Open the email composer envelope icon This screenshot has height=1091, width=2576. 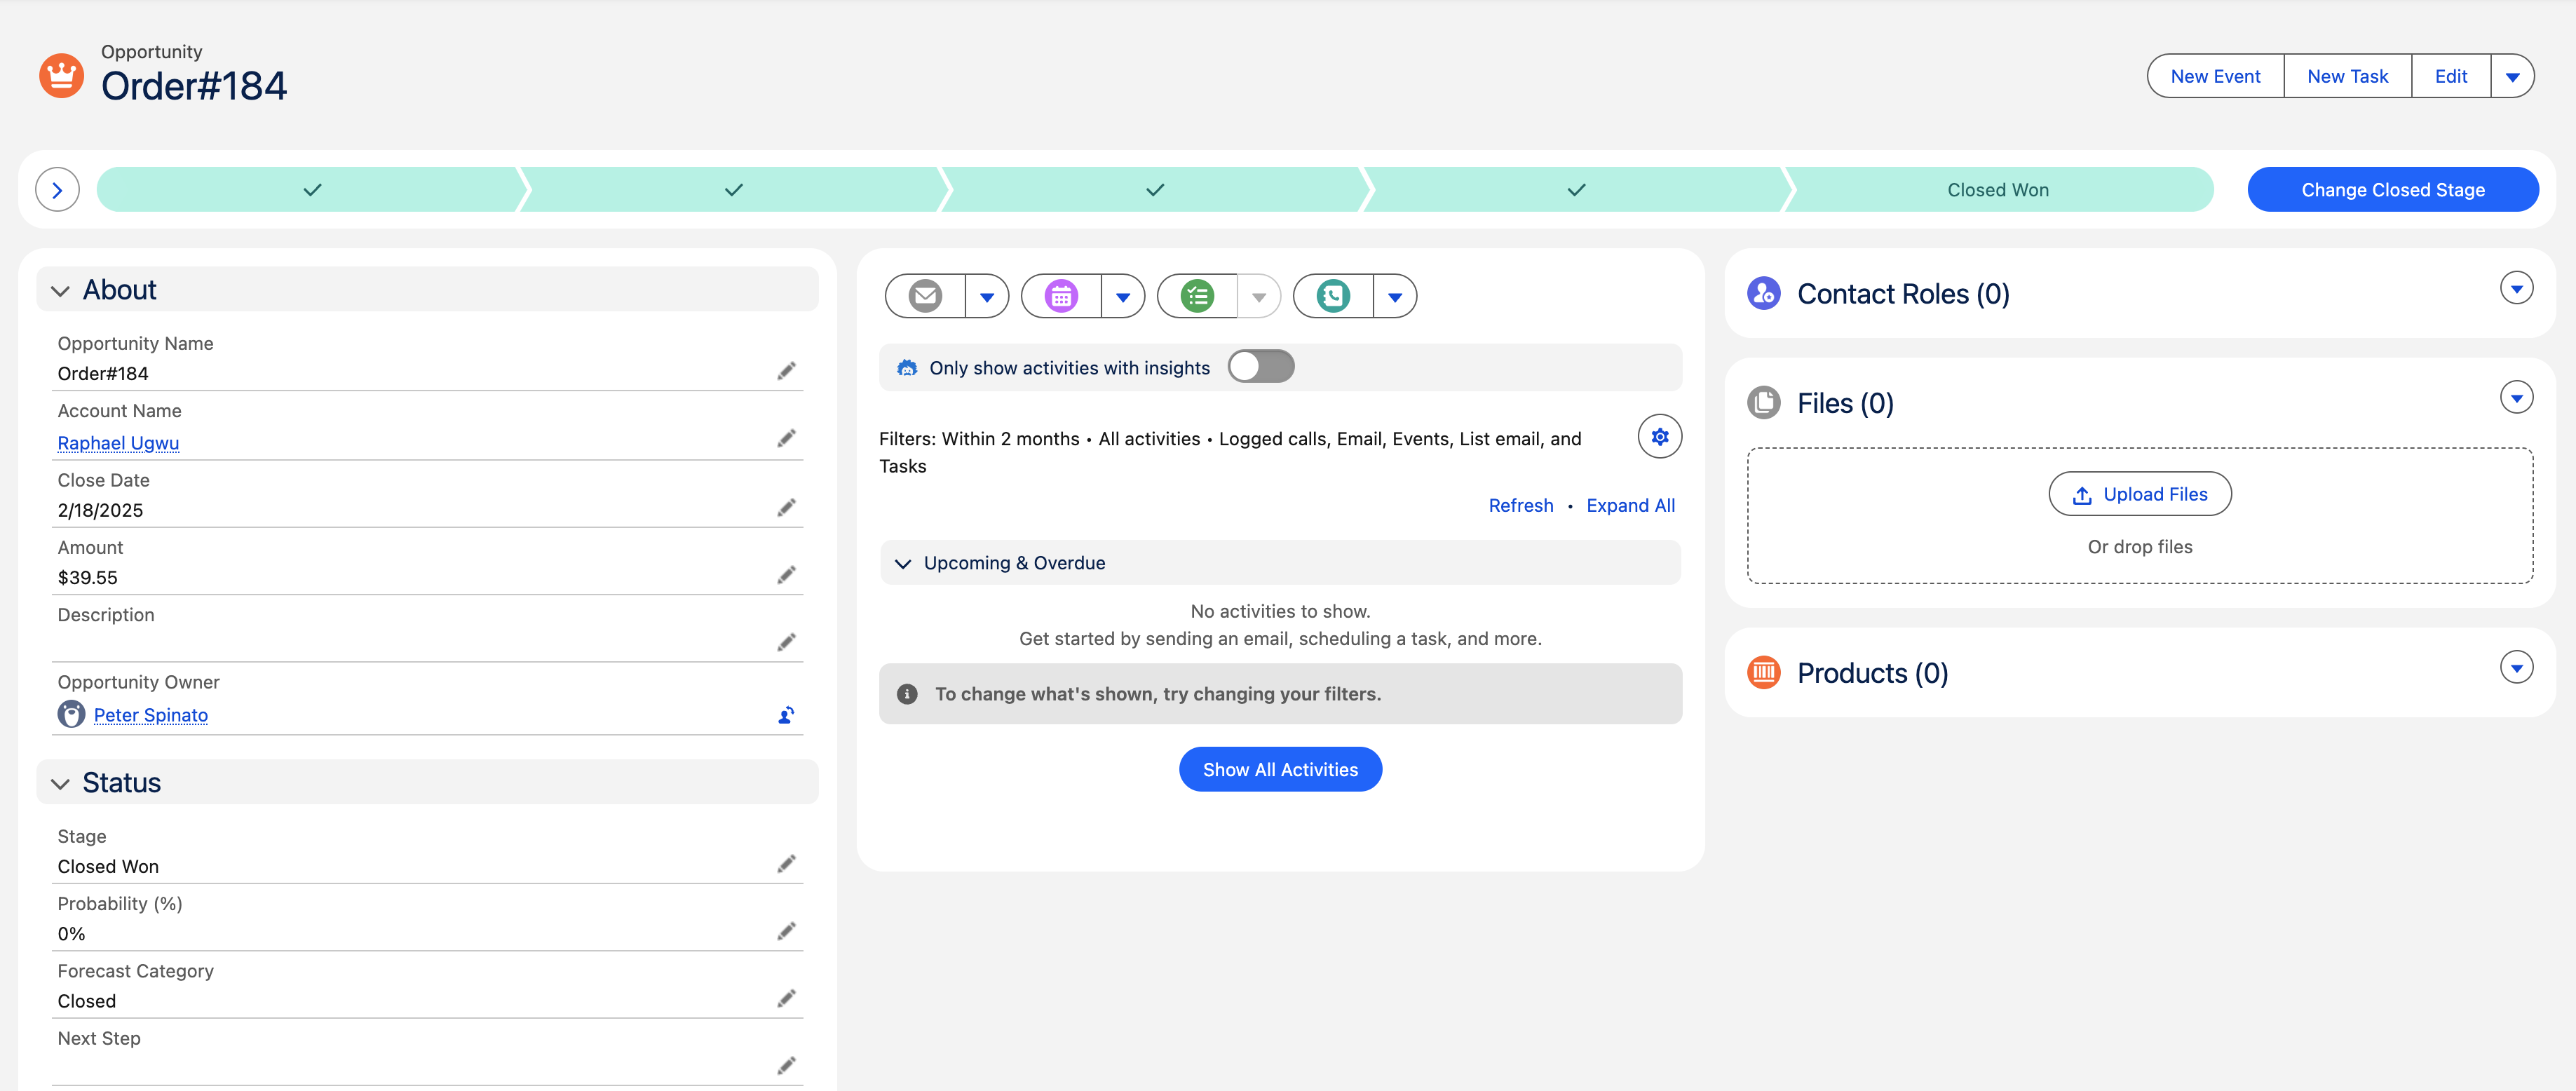point(925,296)
